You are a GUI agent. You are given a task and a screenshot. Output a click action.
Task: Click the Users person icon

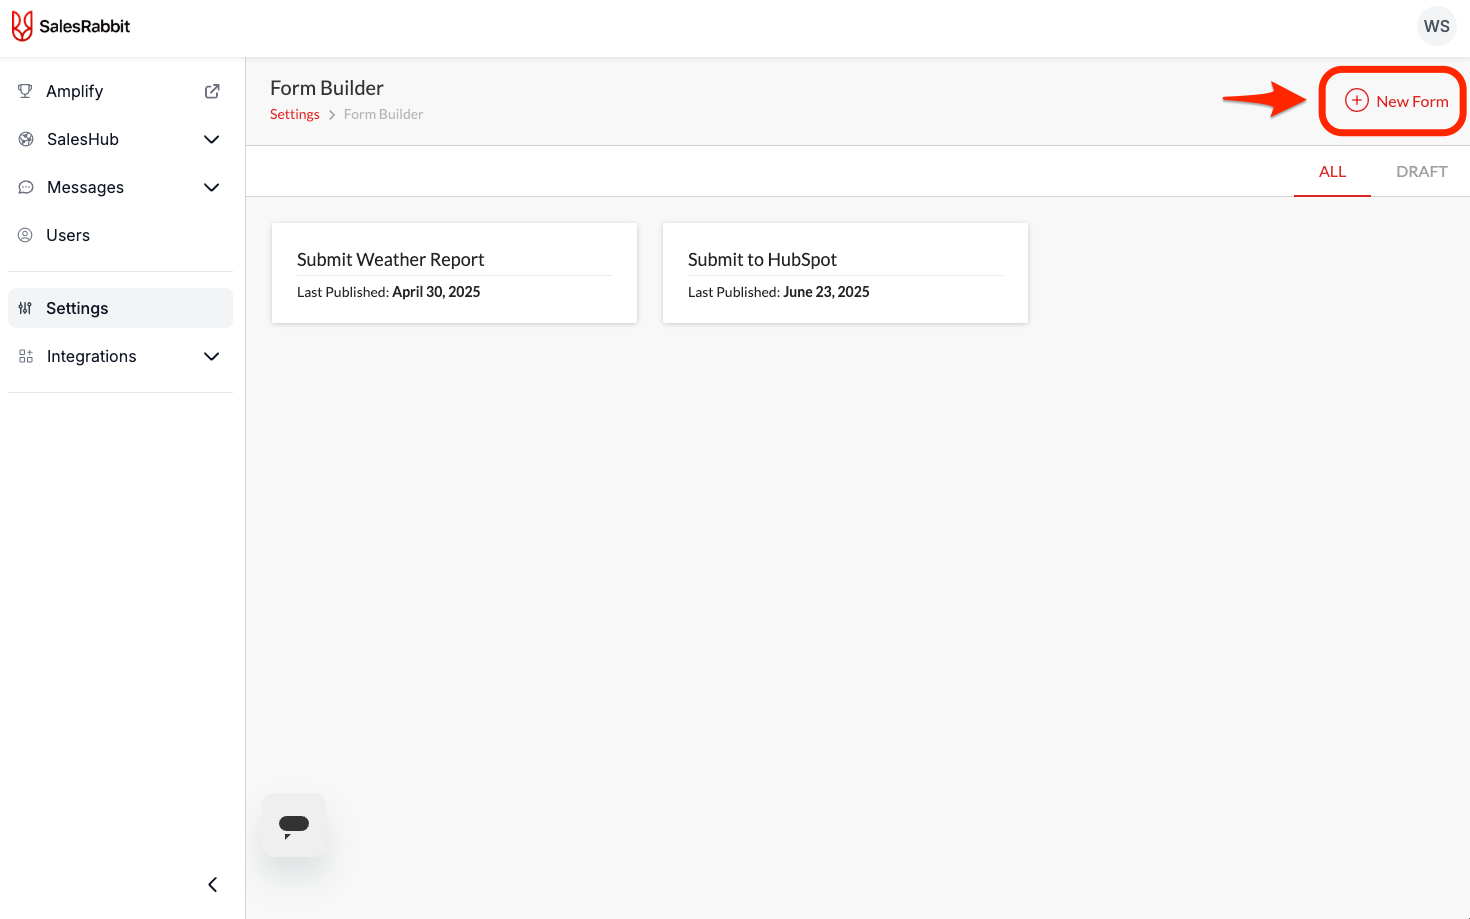click(x=26, y=235)
